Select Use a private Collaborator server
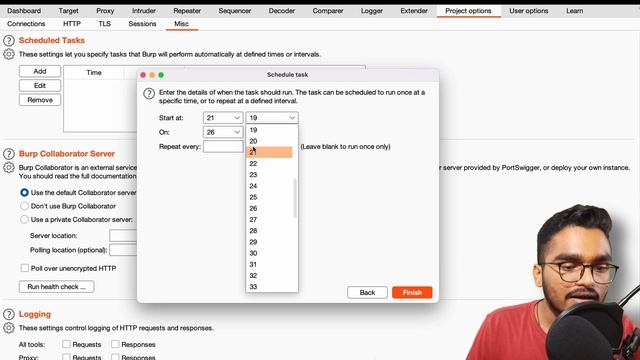The height and width of the screenshot is (360, 640). tap(24, 220)
